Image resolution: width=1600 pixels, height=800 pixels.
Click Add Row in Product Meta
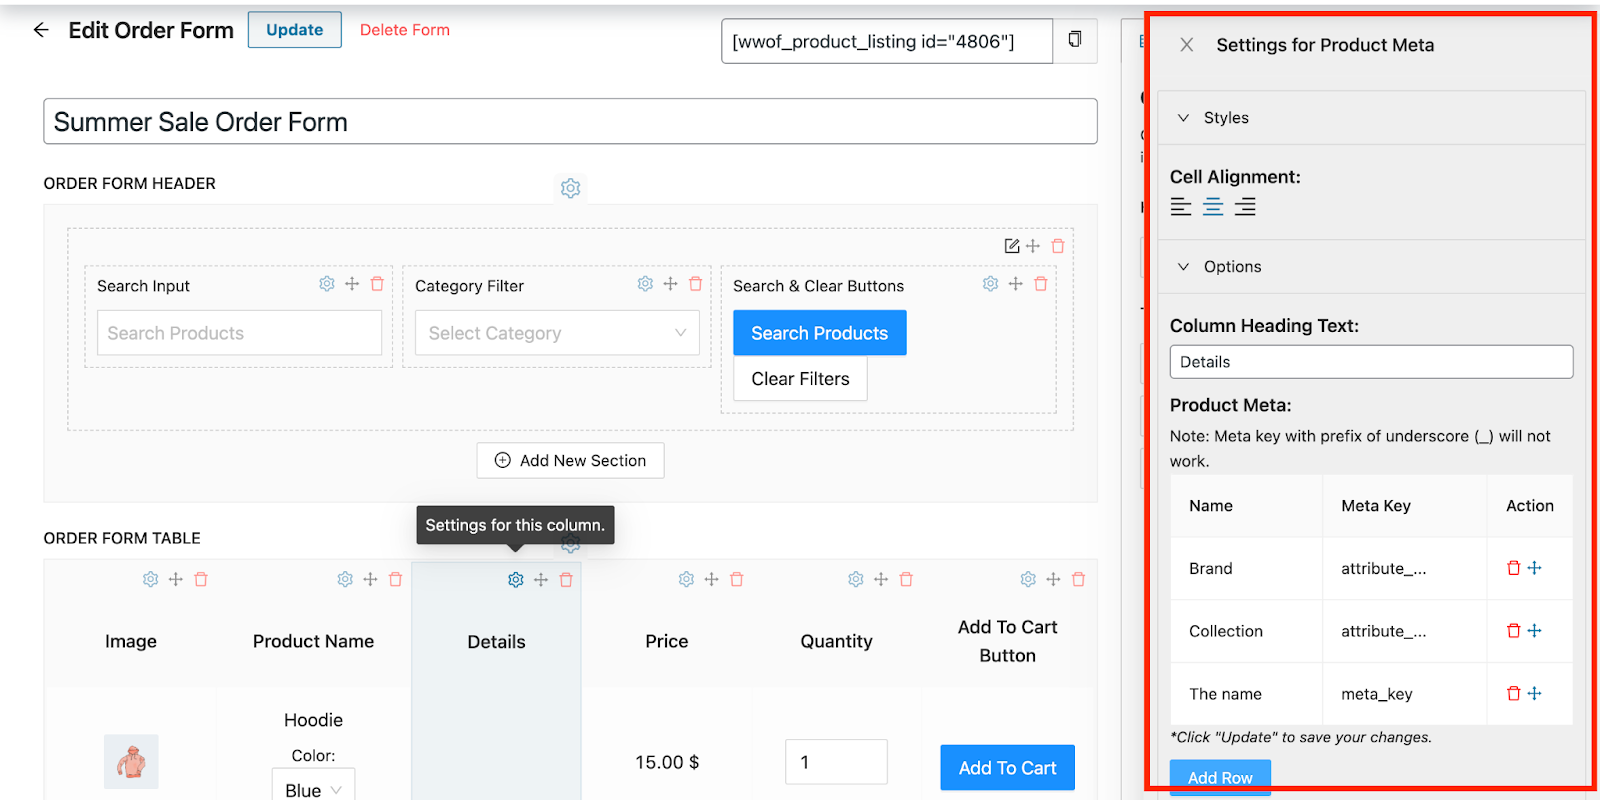coord(1220,778)
